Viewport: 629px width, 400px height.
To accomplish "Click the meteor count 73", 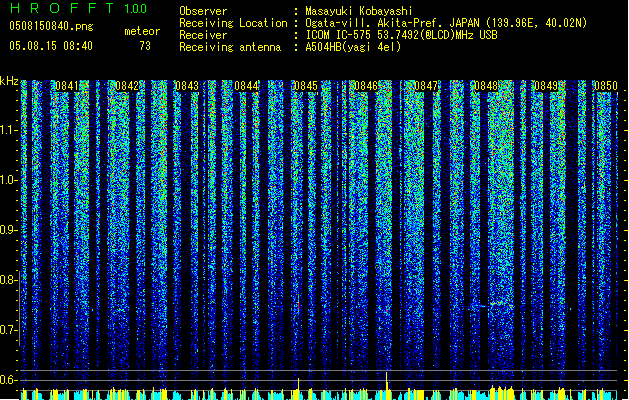I will pos(145,46).
